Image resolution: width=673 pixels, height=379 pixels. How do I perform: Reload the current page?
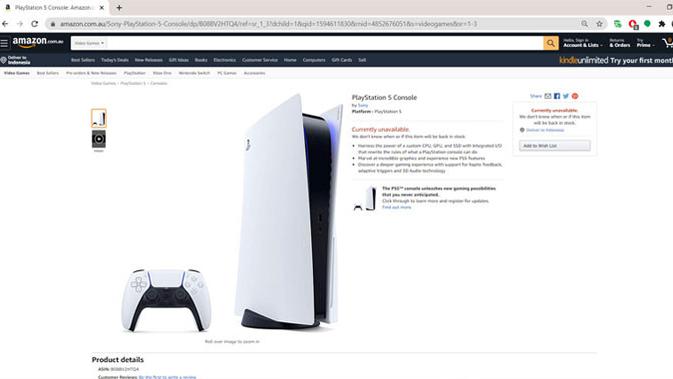(35, 24)
